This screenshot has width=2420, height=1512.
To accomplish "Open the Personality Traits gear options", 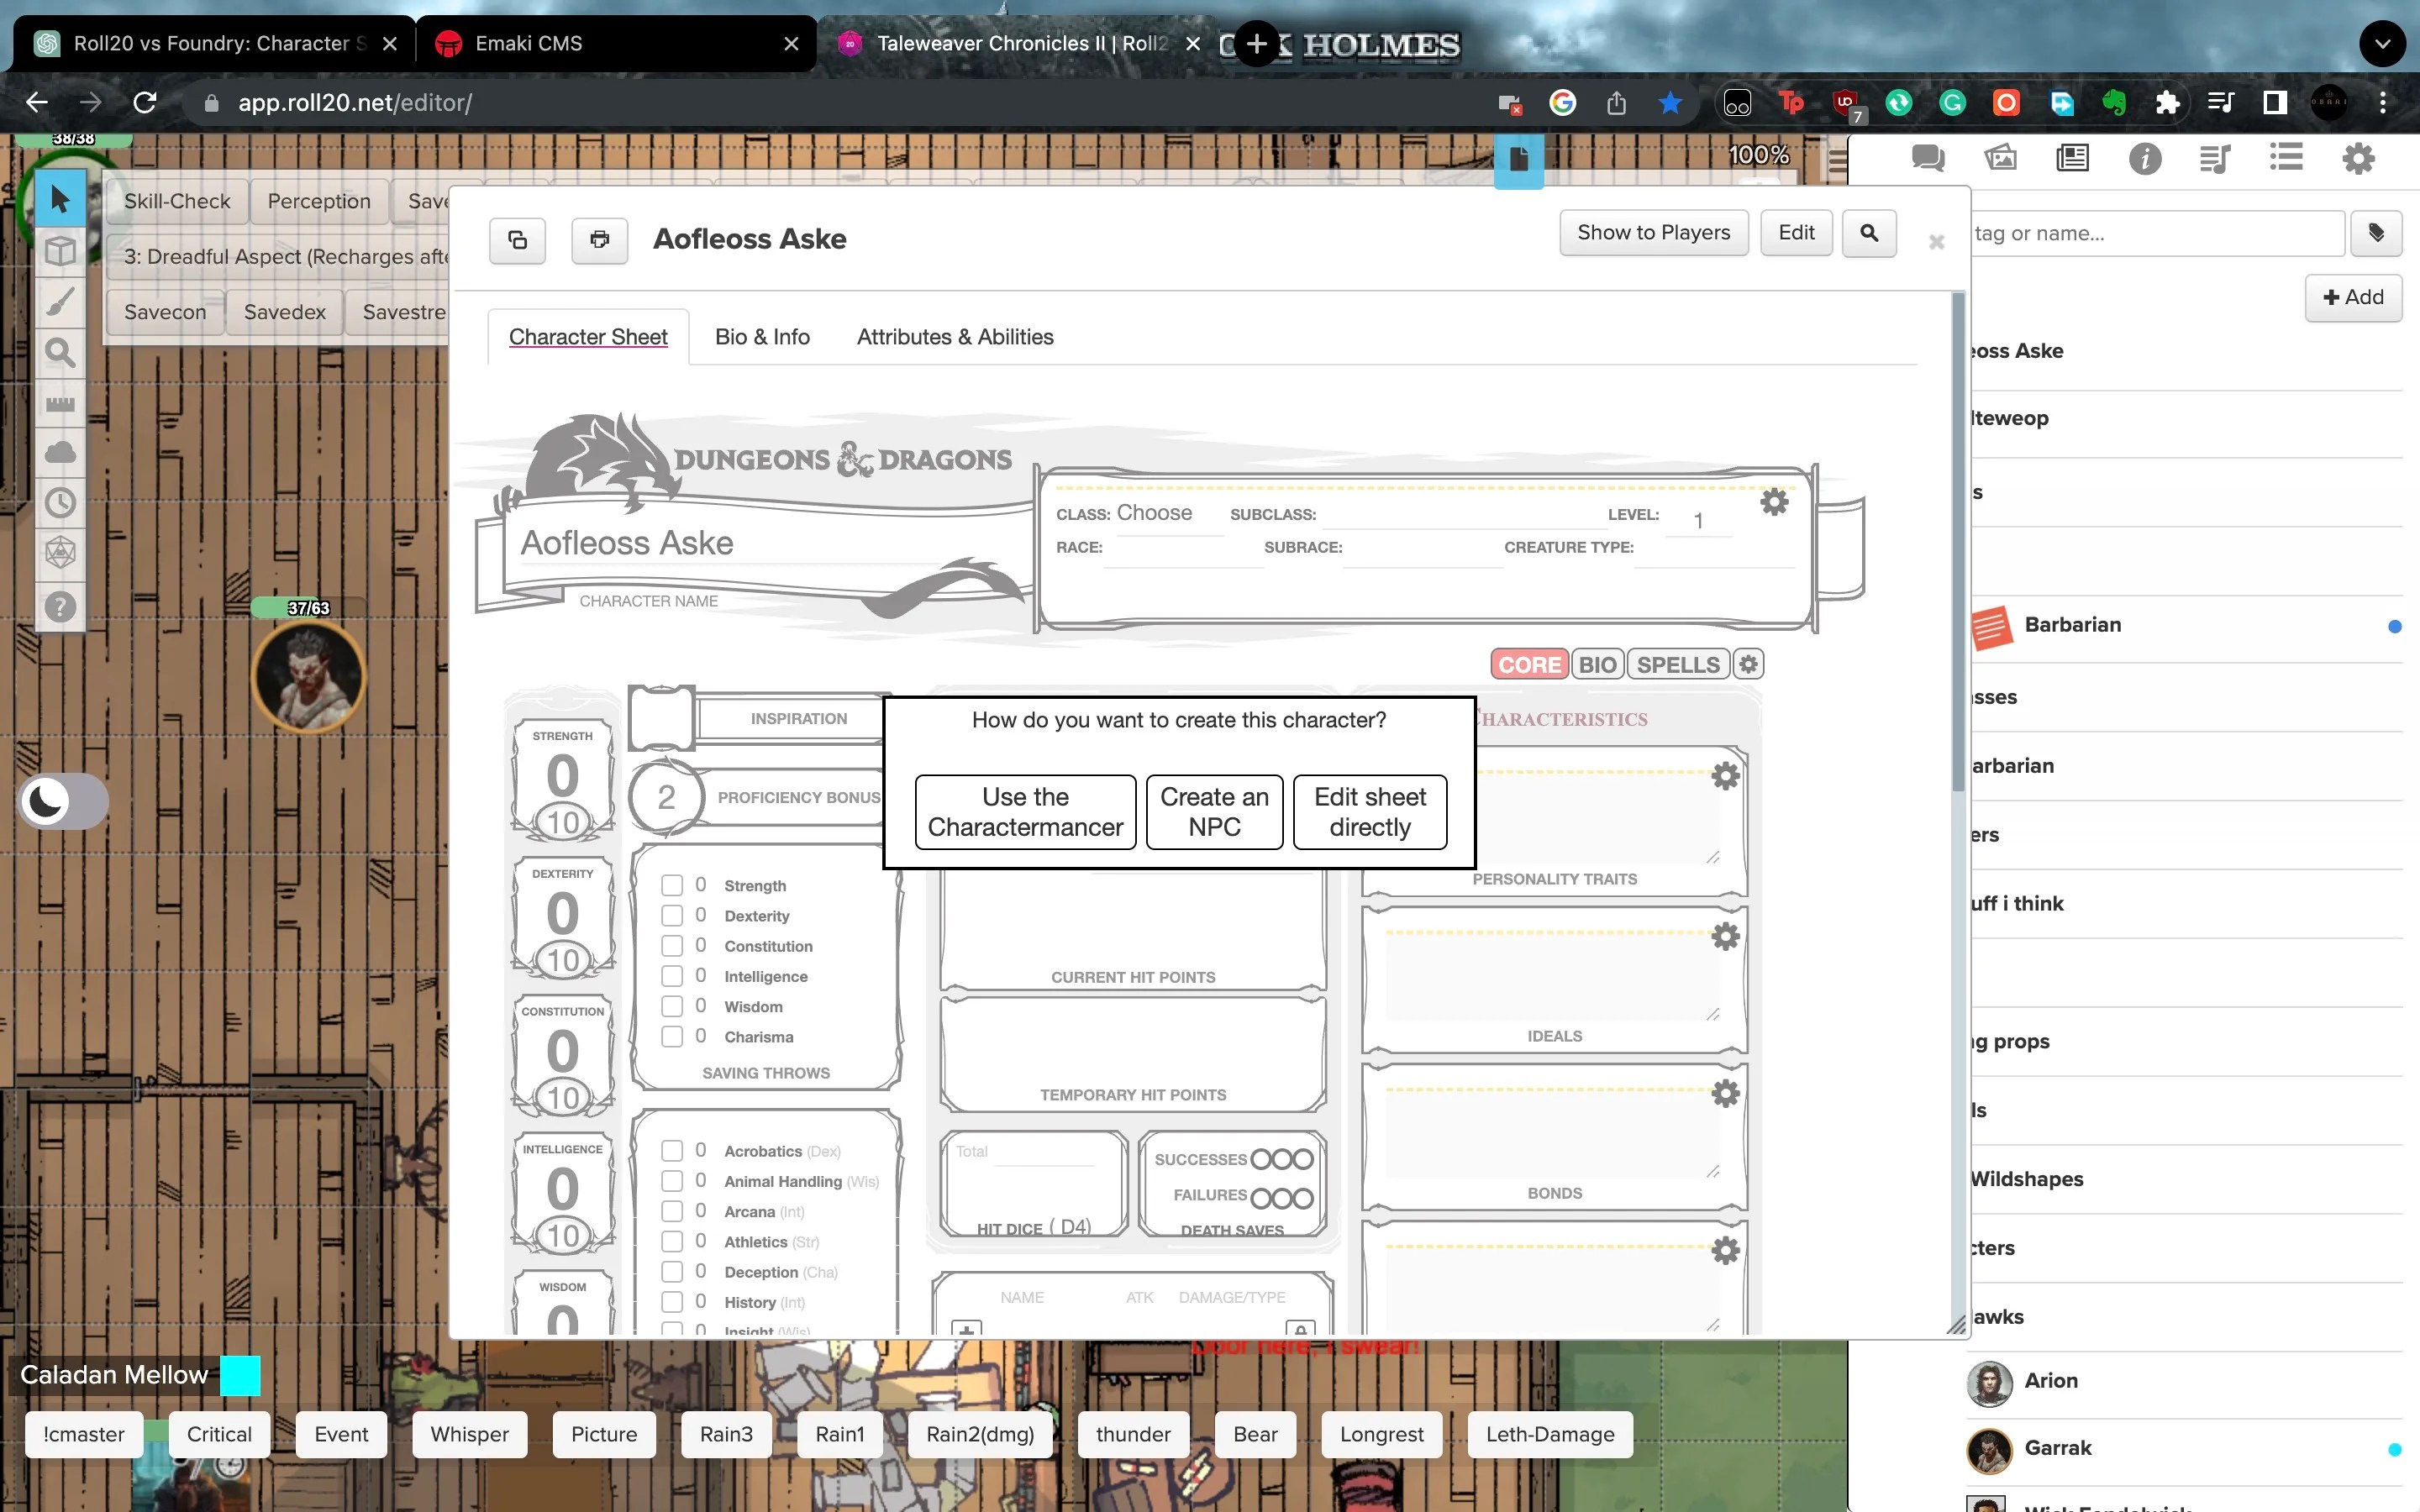I will click(1725, 776).
